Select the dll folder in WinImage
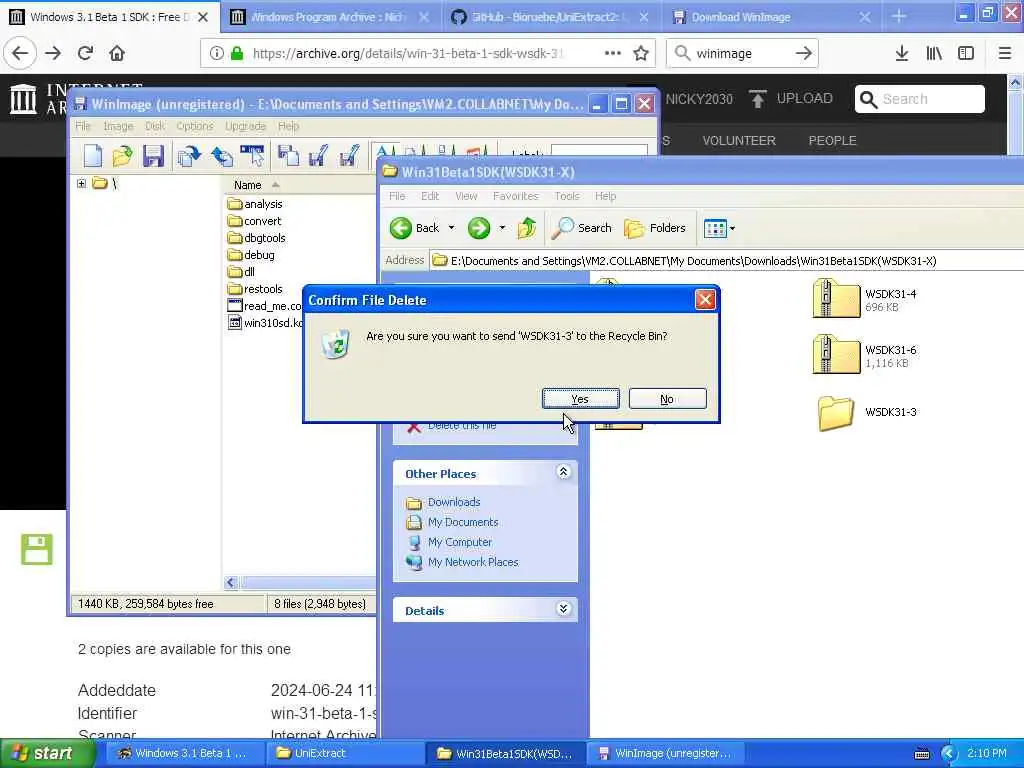 point(242,272)
